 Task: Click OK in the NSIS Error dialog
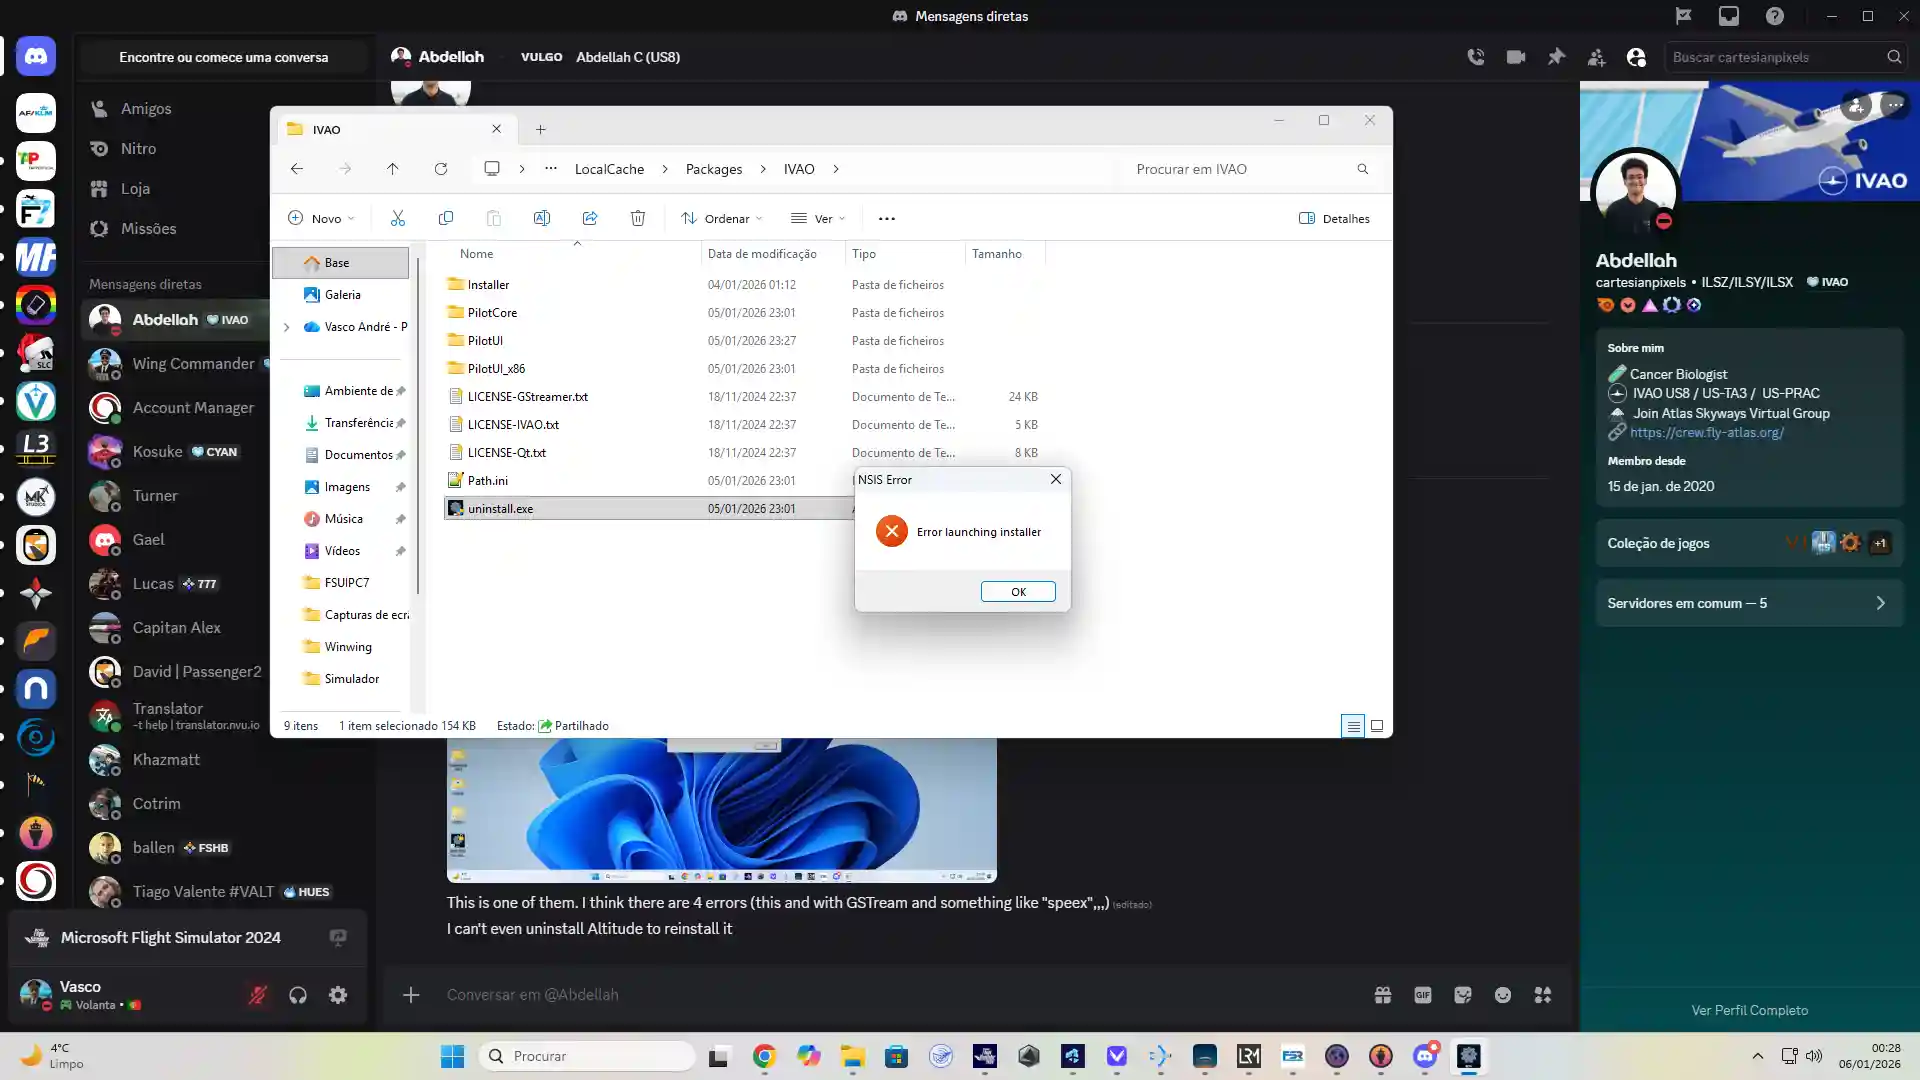pos(1018,592)
